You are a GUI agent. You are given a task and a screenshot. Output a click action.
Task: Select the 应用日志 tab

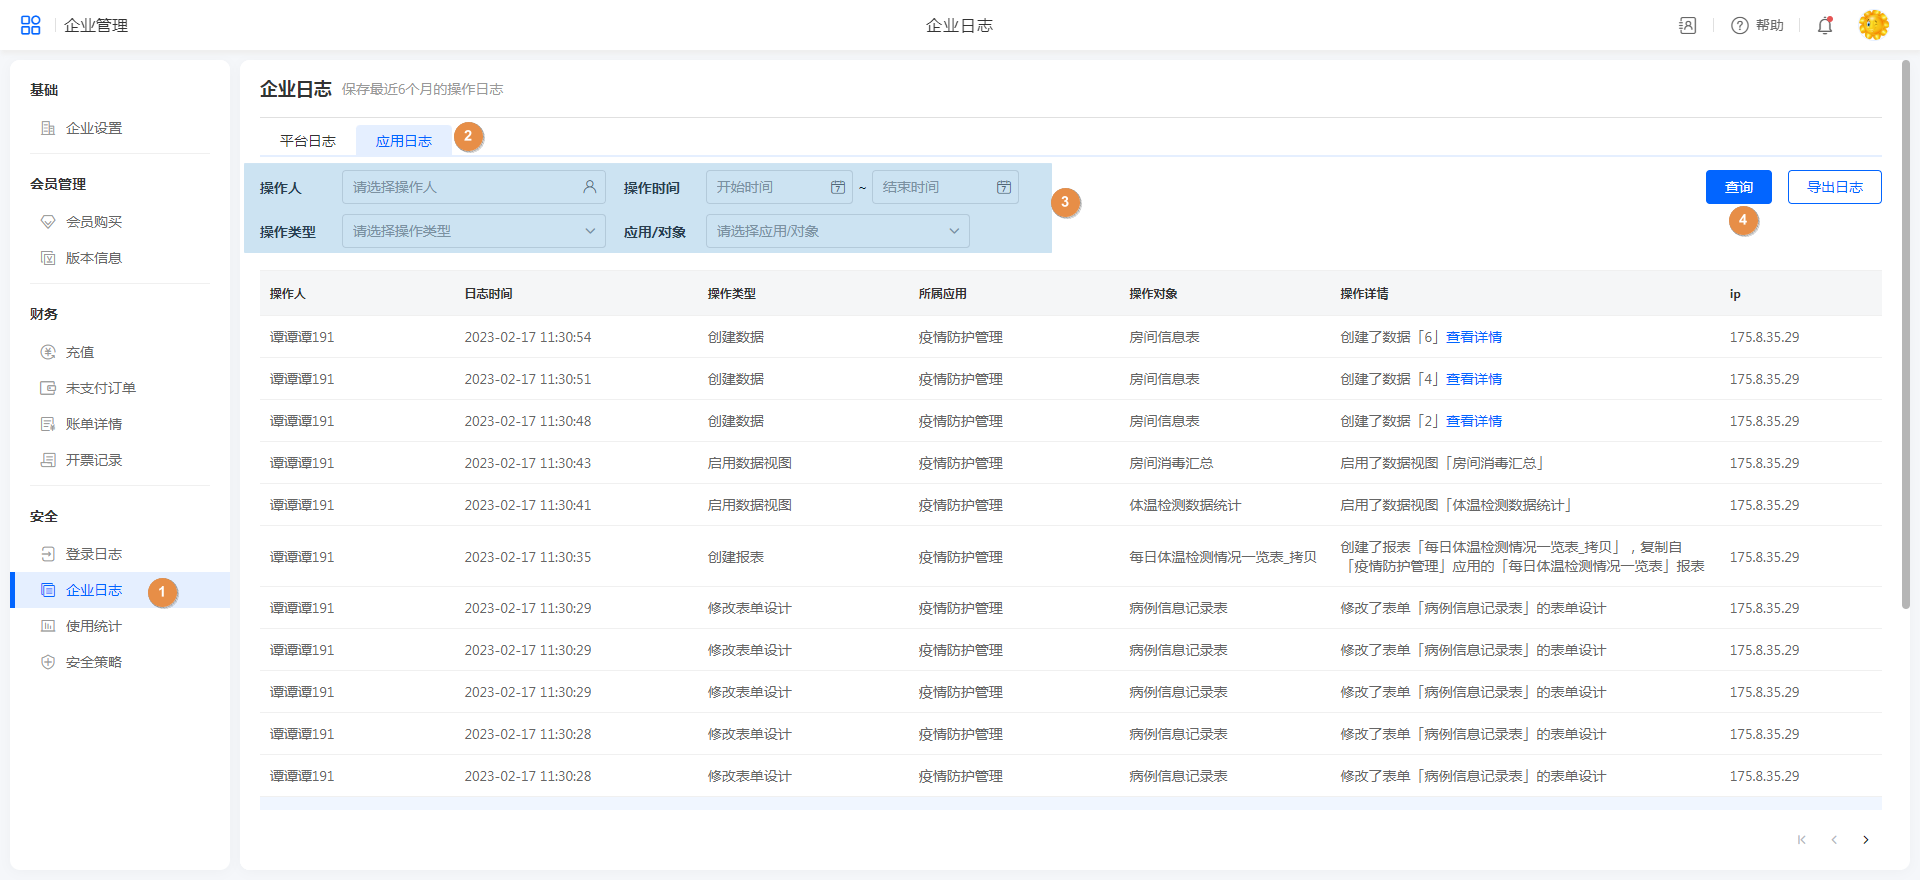404,141
